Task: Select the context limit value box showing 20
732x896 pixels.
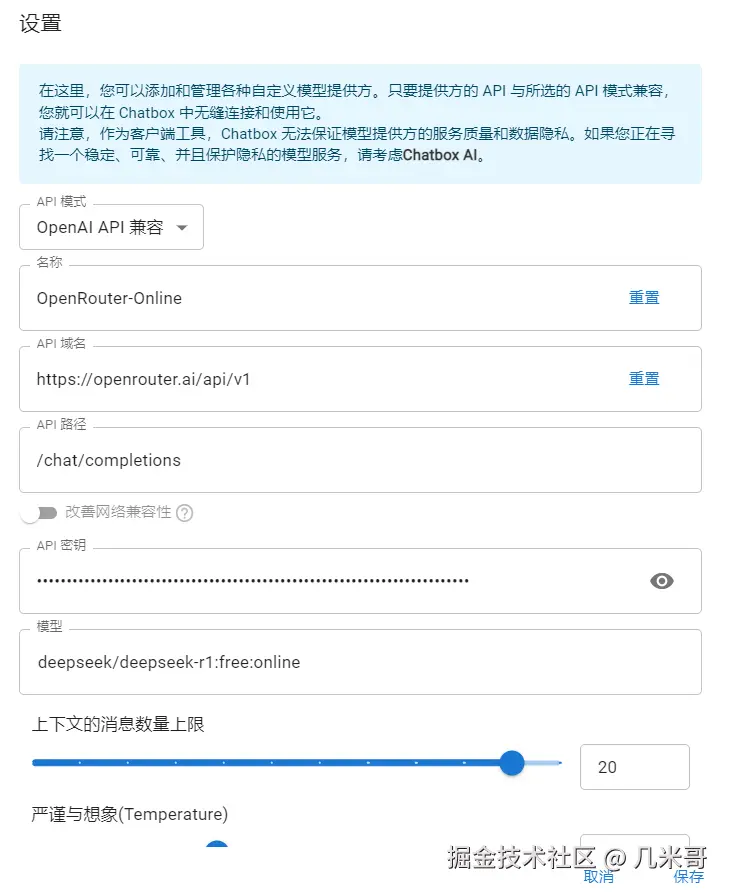Action: click(x=634, y=766)
